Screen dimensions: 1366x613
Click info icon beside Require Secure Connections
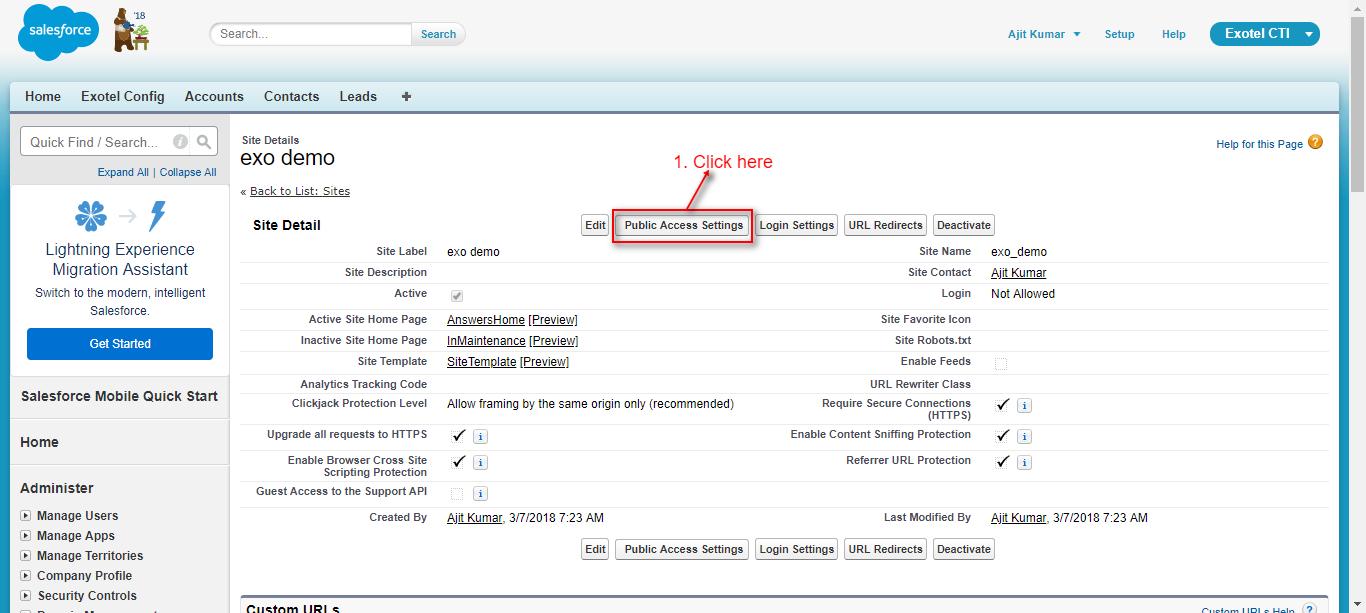pyautogui.click(x=1024, y=406)
